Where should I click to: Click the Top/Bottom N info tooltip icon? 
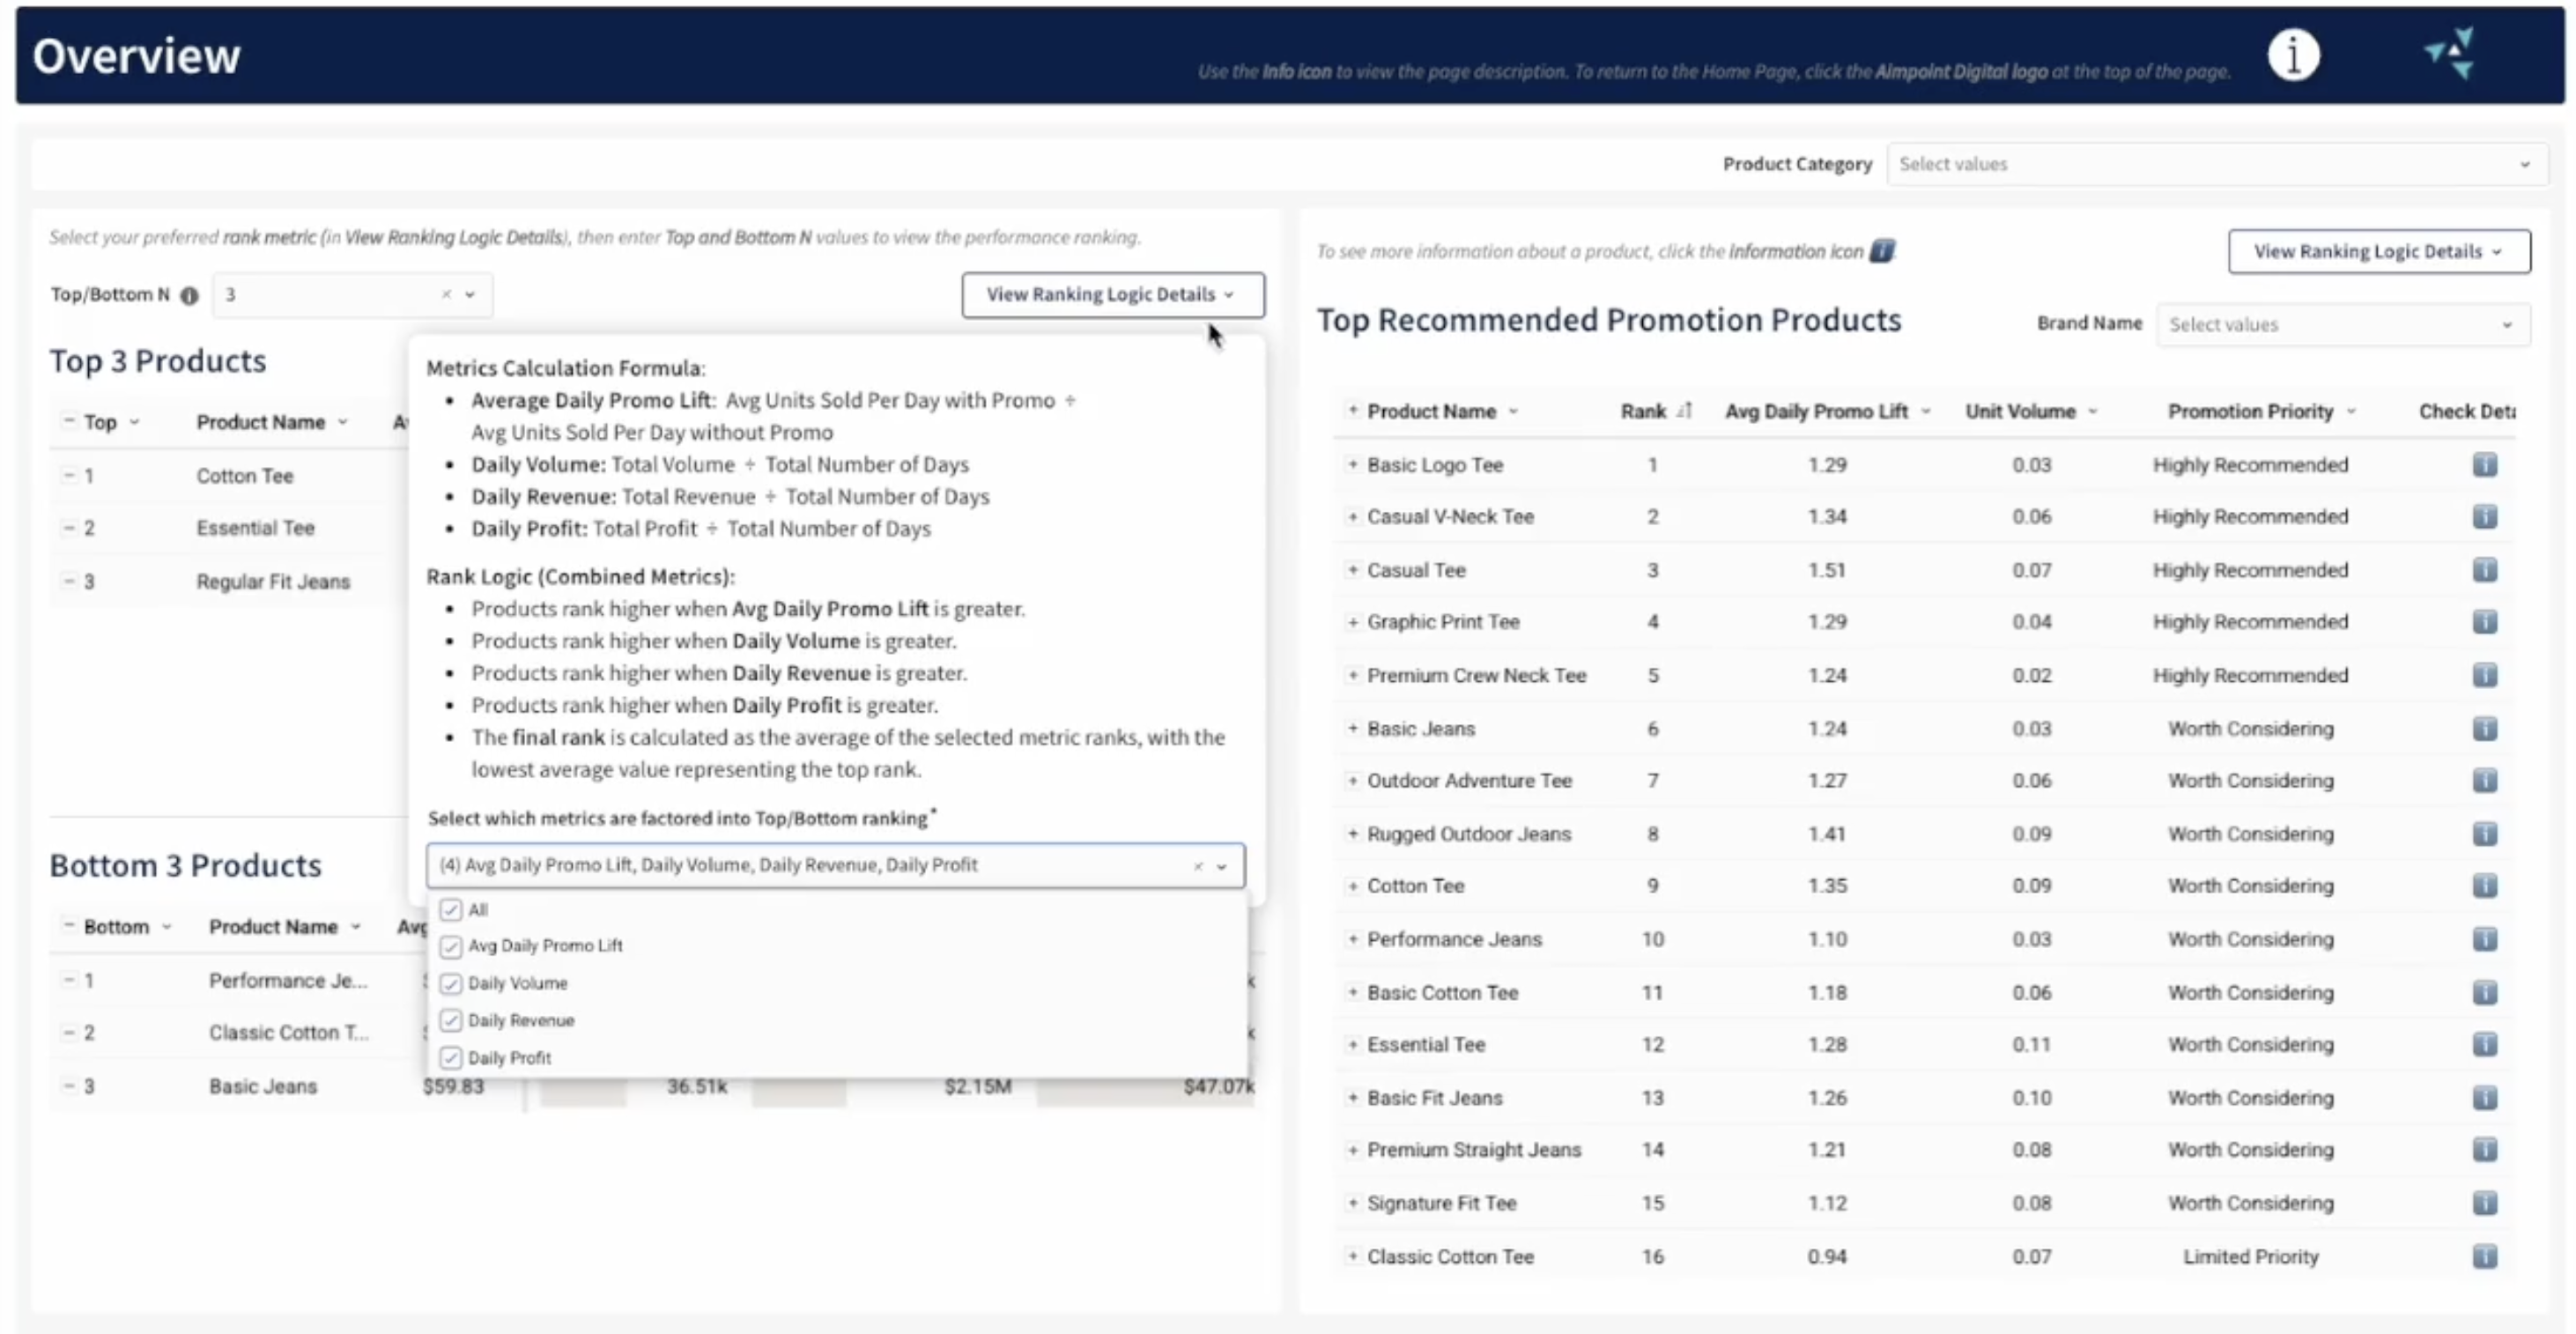189,295
